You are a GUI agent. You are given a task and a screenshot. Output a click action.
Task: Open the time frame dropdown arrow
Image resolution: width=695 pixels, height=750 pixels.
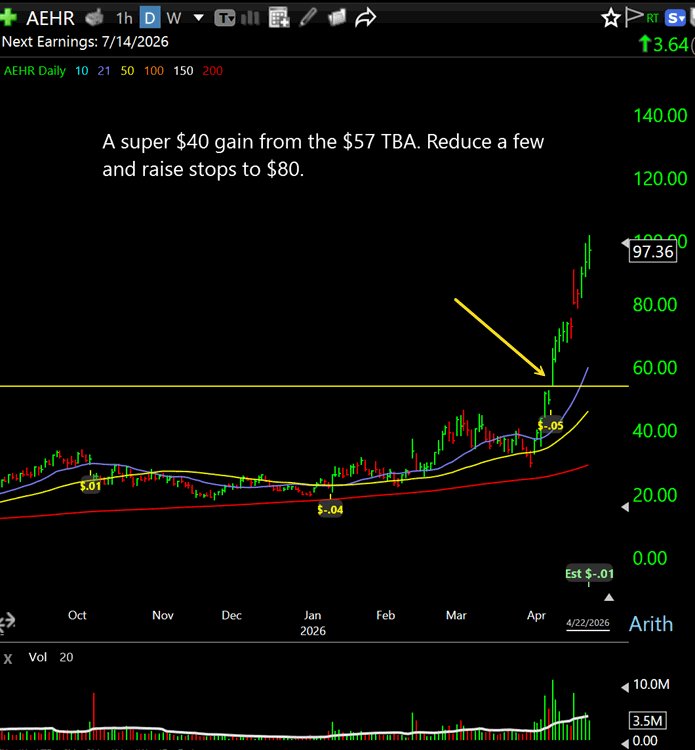[x=199, y=18]
